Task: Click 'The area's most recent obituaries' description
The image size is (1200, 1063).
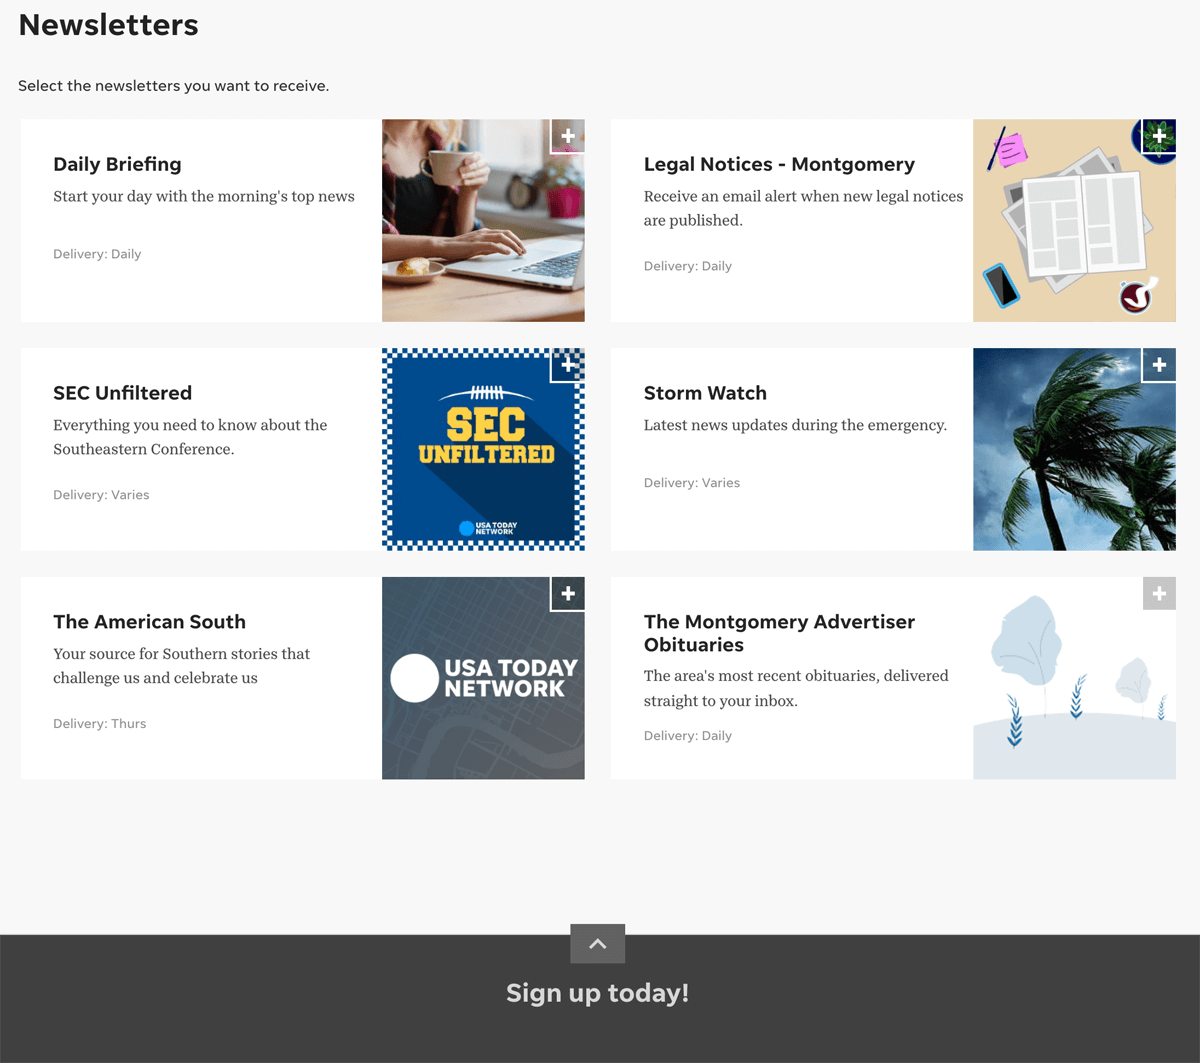Action: tap(796, 688)
